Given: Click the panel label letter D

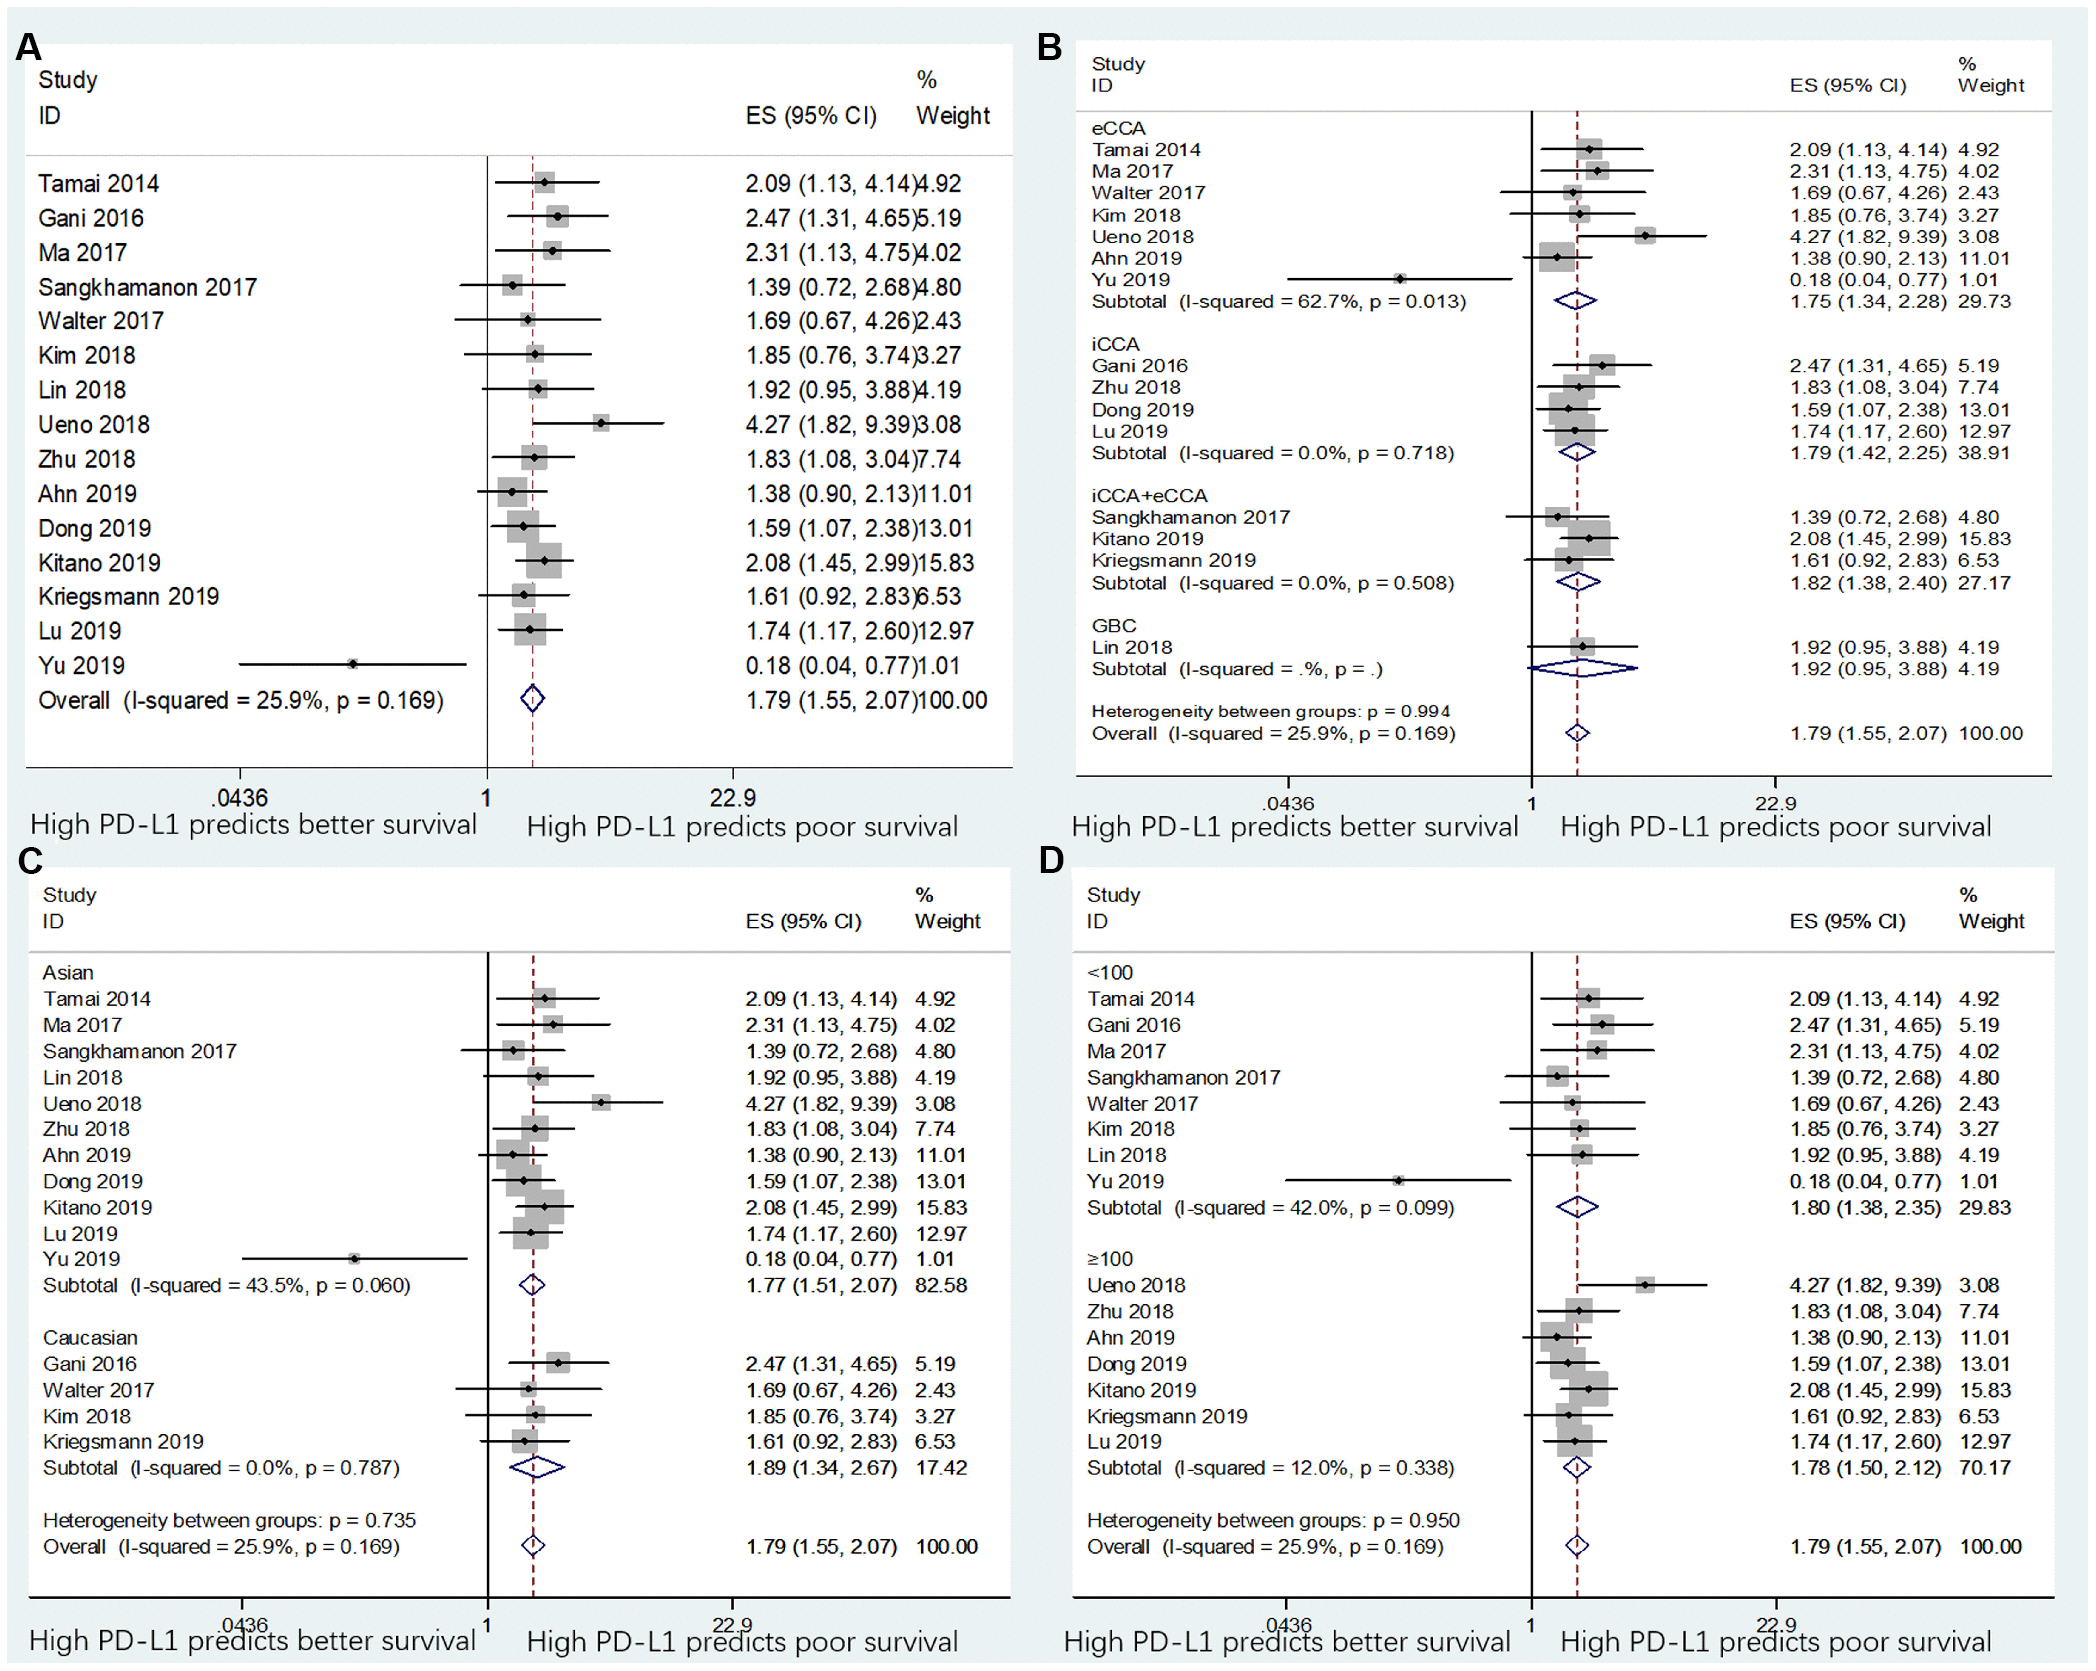Looking at the screenshot, I should click(x=1051, y=860).
